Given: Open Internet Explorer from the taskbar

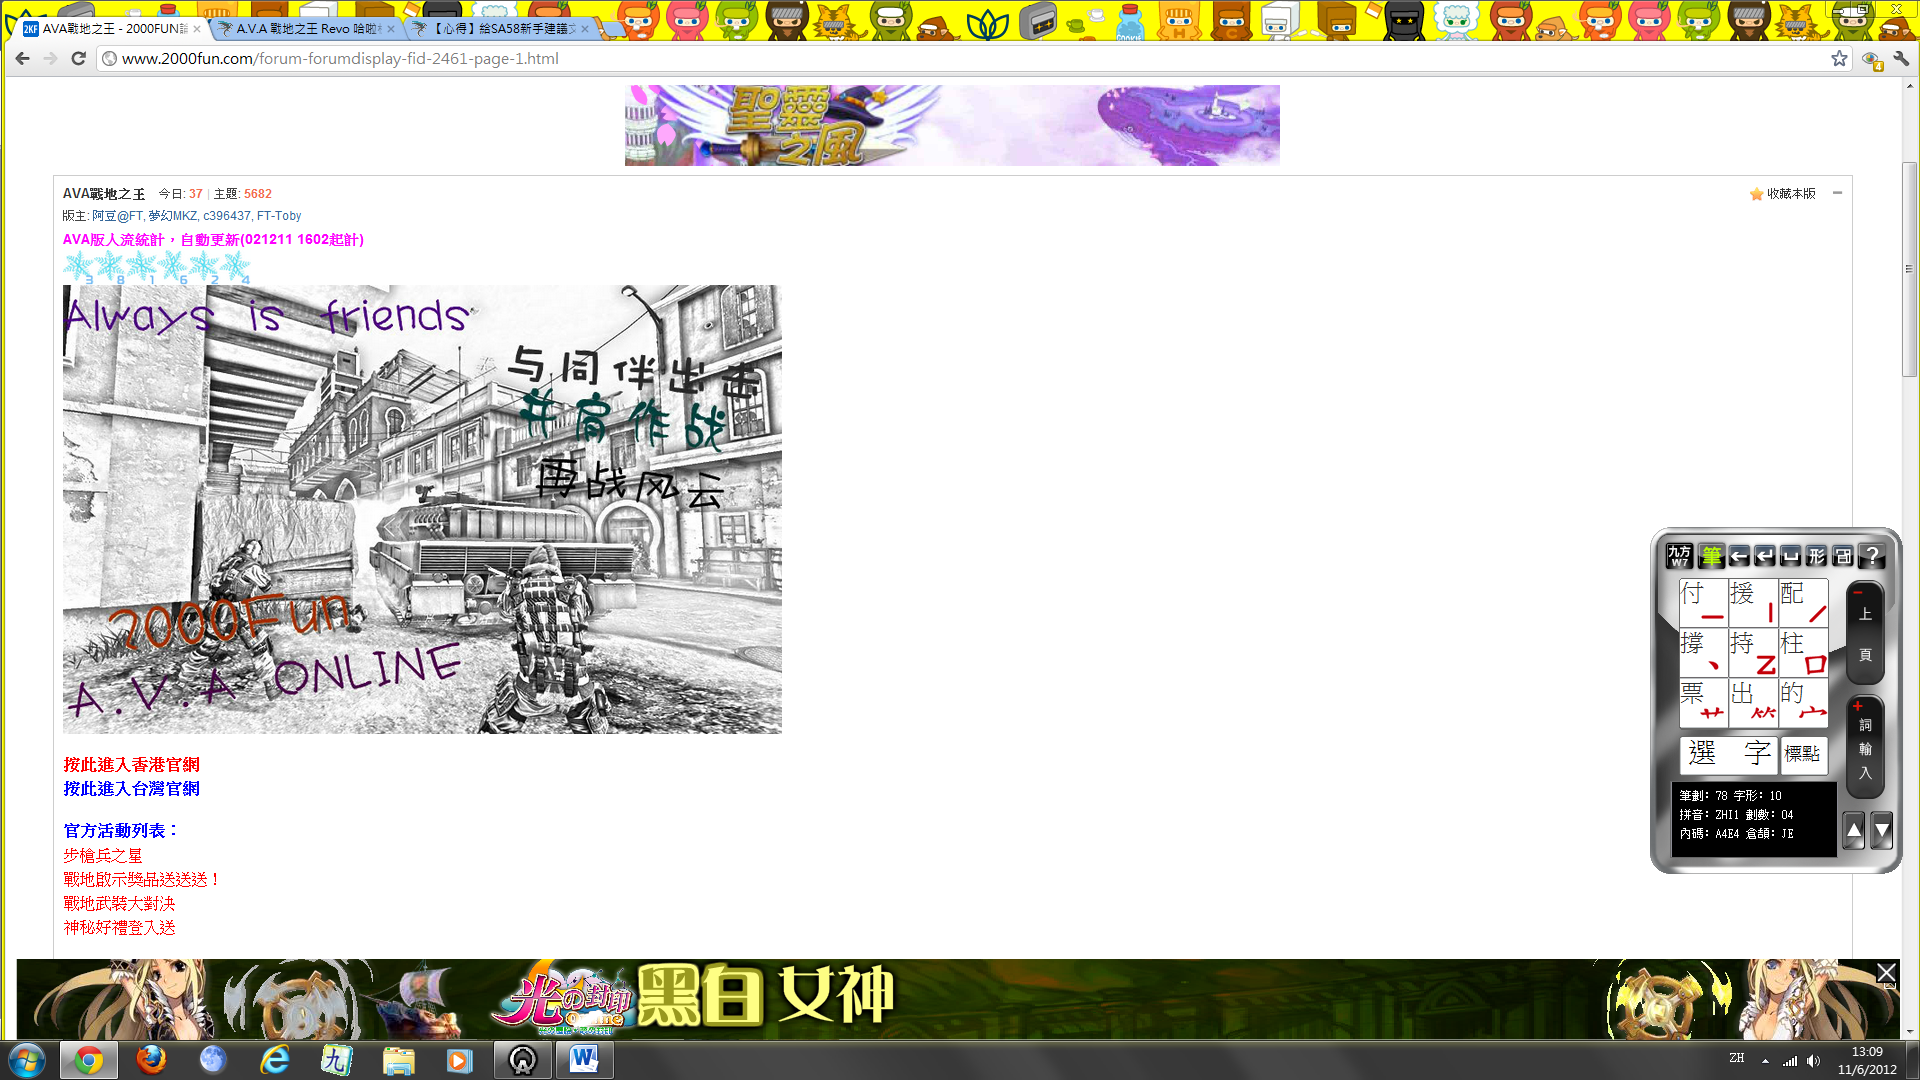Looking at the screenshot, I should pos(275,1060).
